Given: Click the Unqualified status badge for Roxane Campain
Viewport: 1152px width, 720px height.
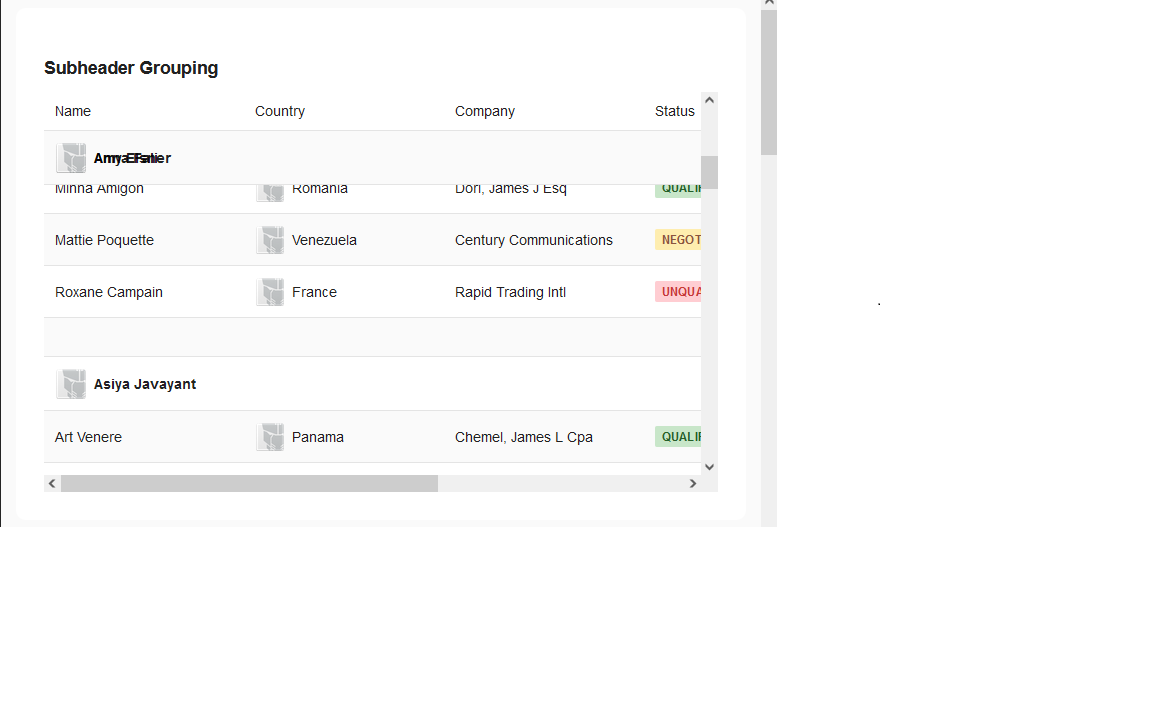Looking at the screenshot, I should (678, 292).
